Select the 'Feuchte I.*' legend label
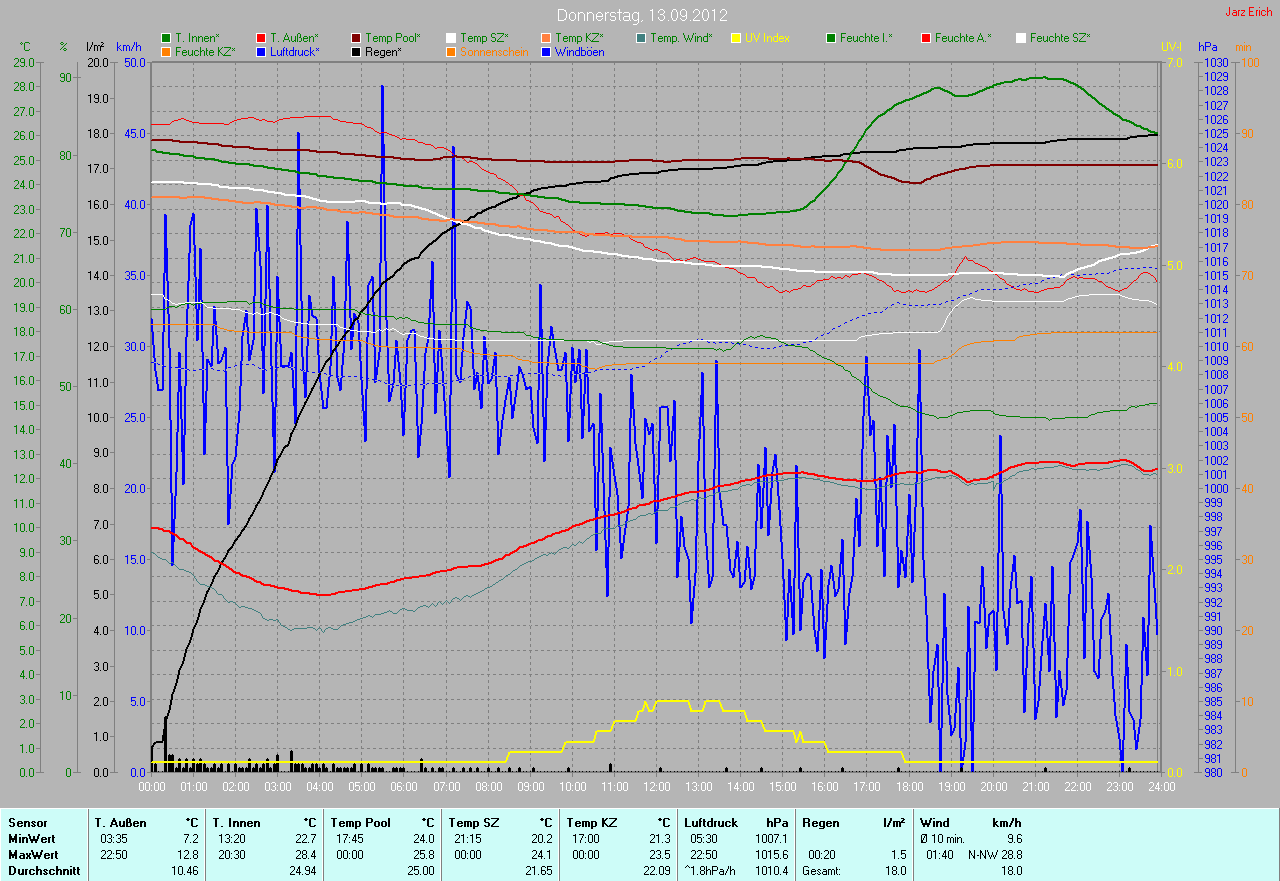The width and height of the screenshot is (1280, 881). pyautogui.click(x=866, y=38)
